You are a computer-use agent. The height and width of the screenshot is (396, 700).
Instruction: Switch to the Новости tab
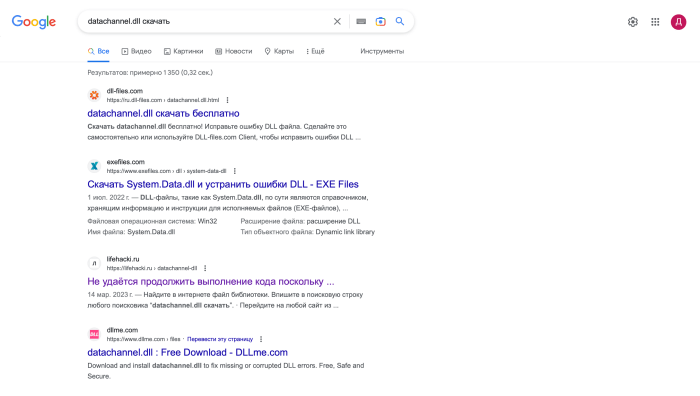coord(233,51)
